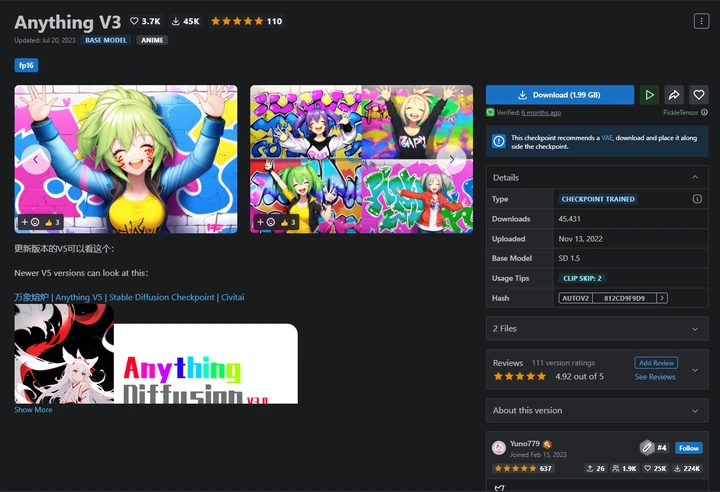The width and height of the screenshot is (720, 492).
Task: Click the ANIME tag badge
Action: (x=152, y=40)
